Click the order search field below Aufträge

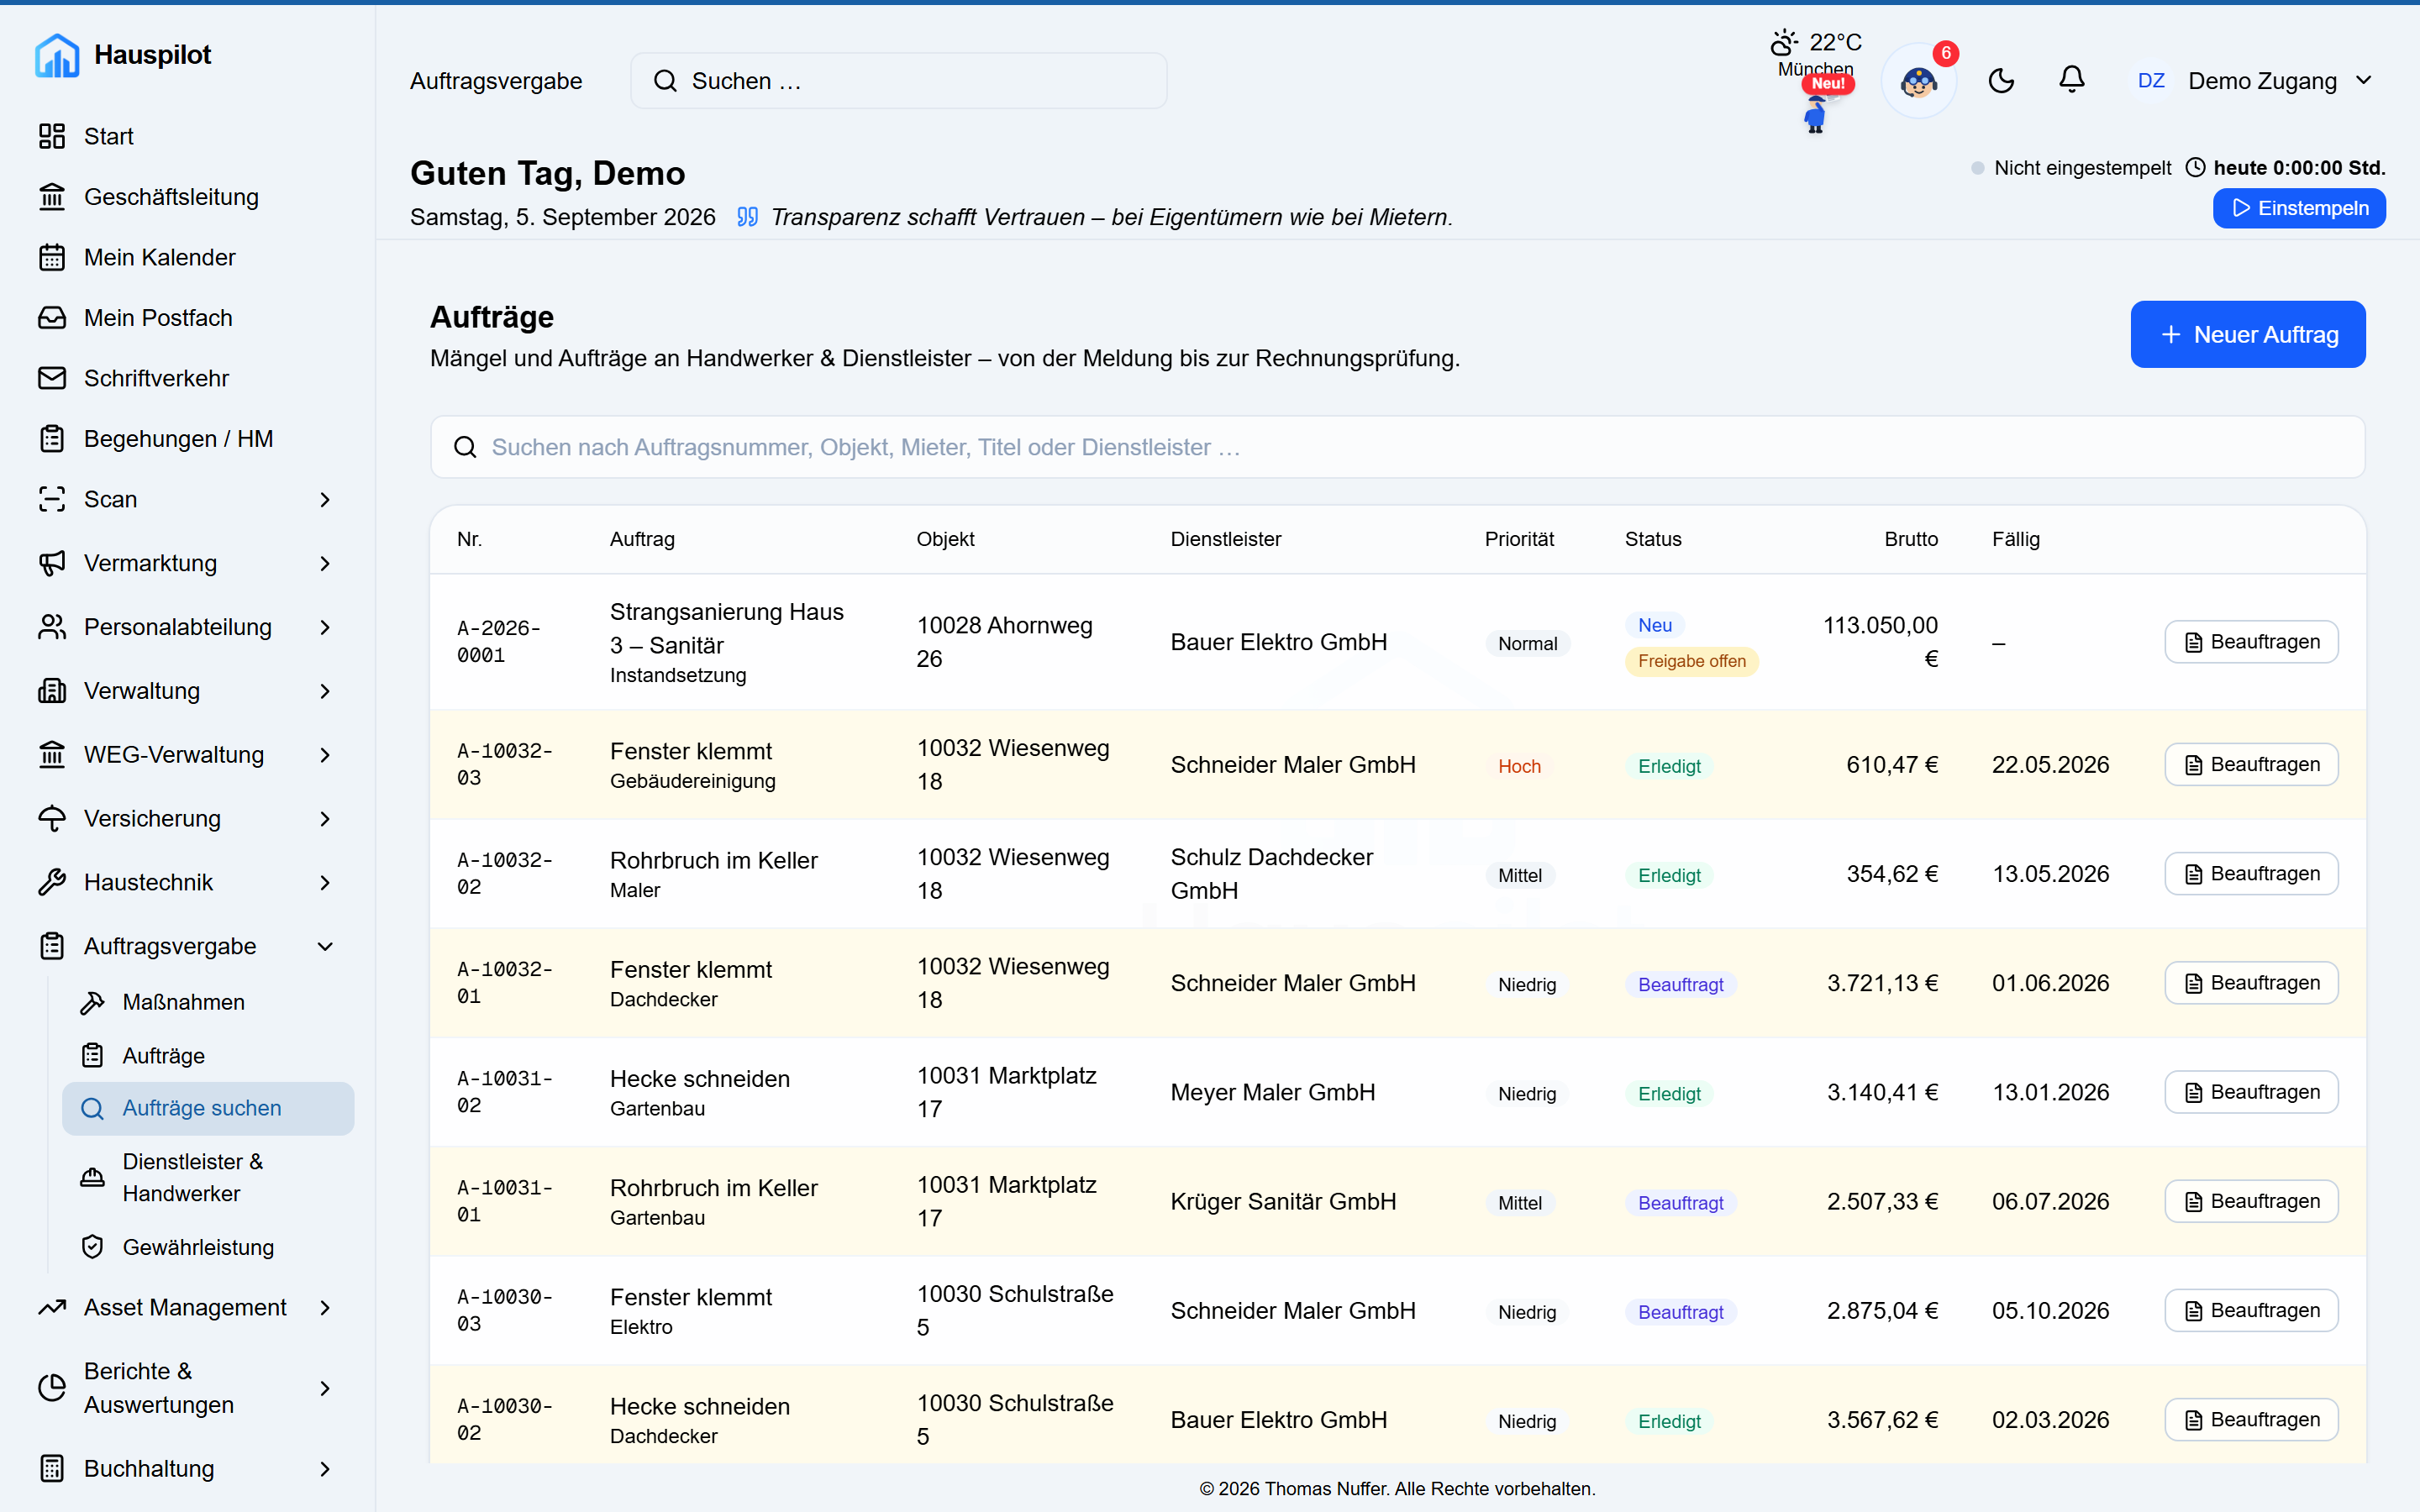tap(1397, 447)
